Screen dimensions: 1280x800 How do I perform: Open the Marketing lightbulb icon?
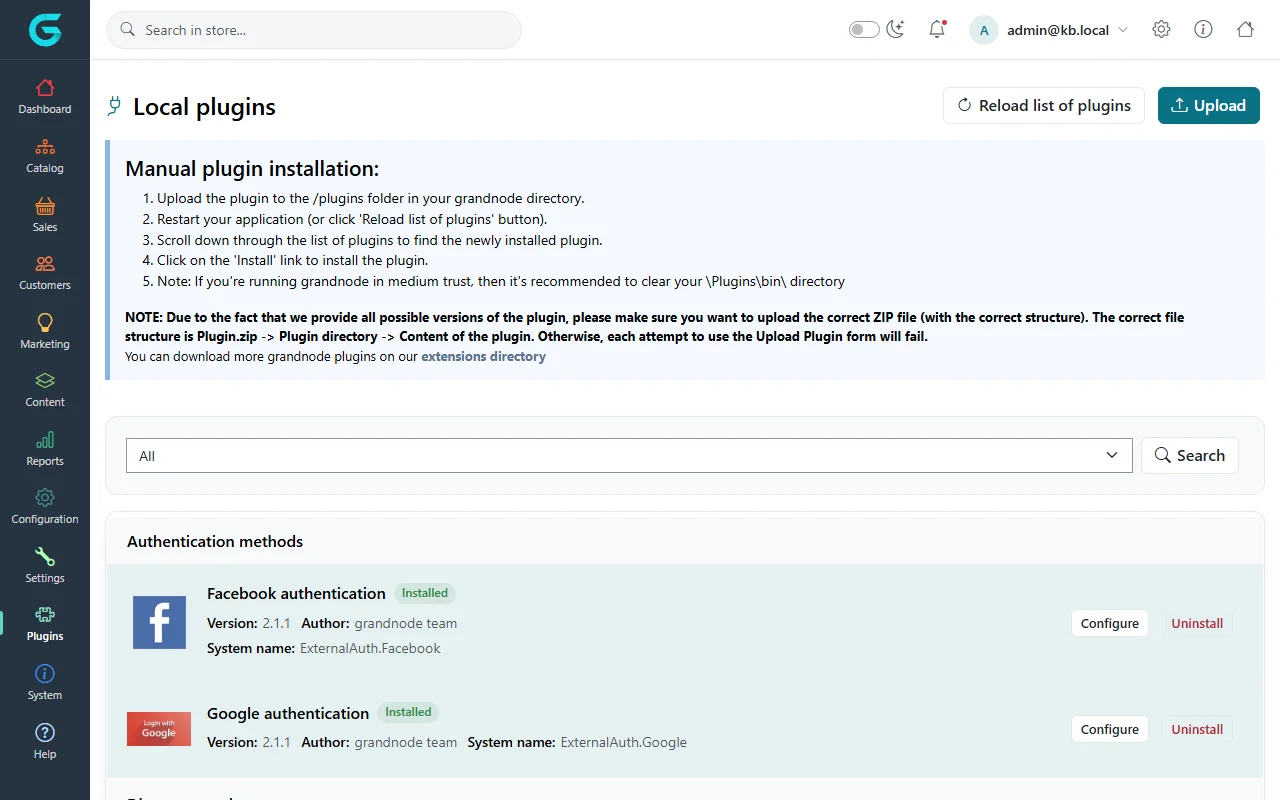point(45,323)
